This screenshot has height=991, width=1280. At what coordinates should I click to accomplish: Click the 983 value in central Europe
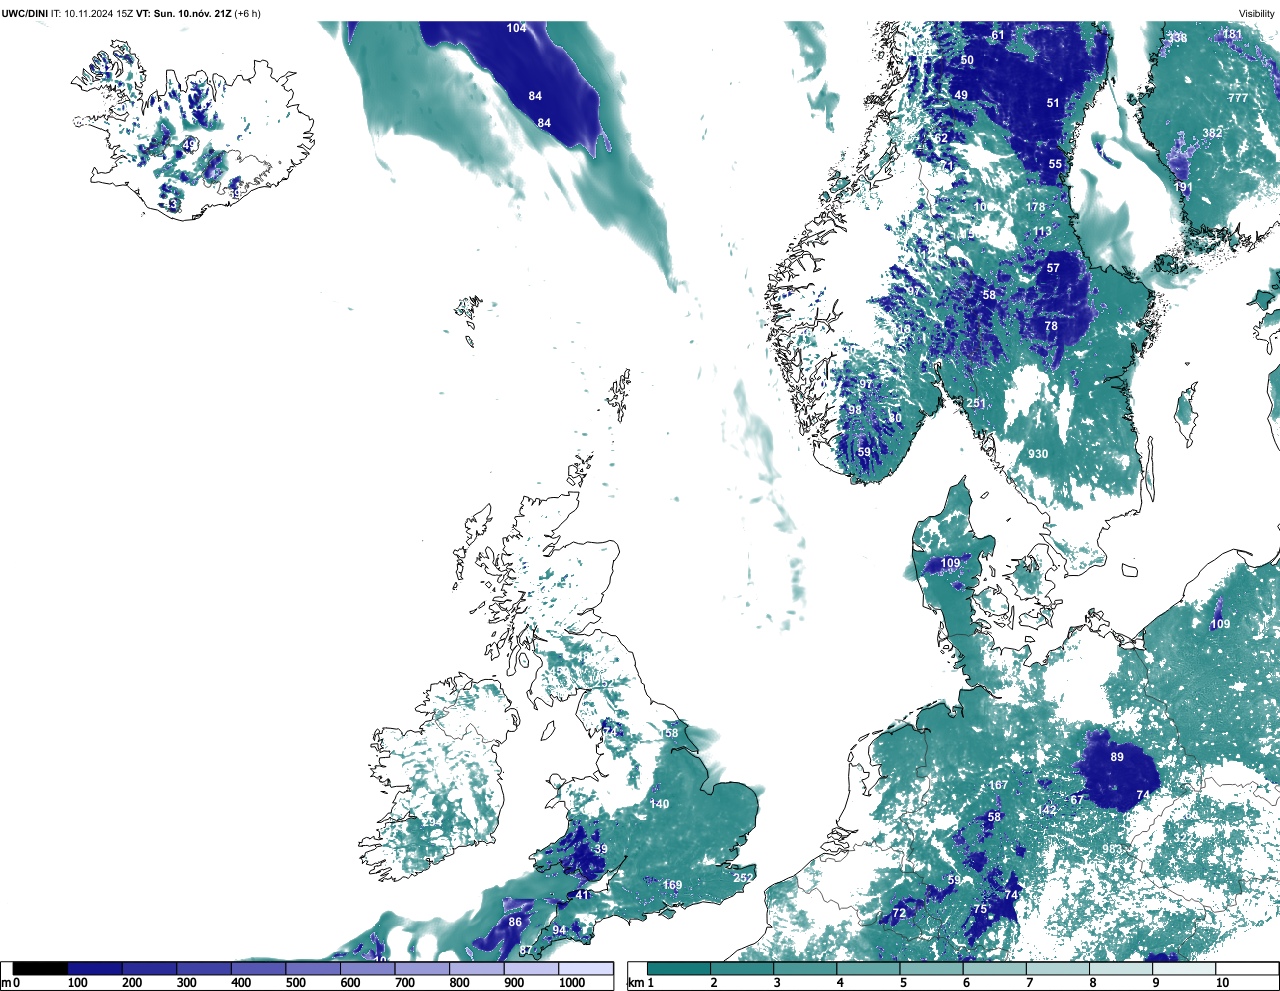coord(1111,849)
